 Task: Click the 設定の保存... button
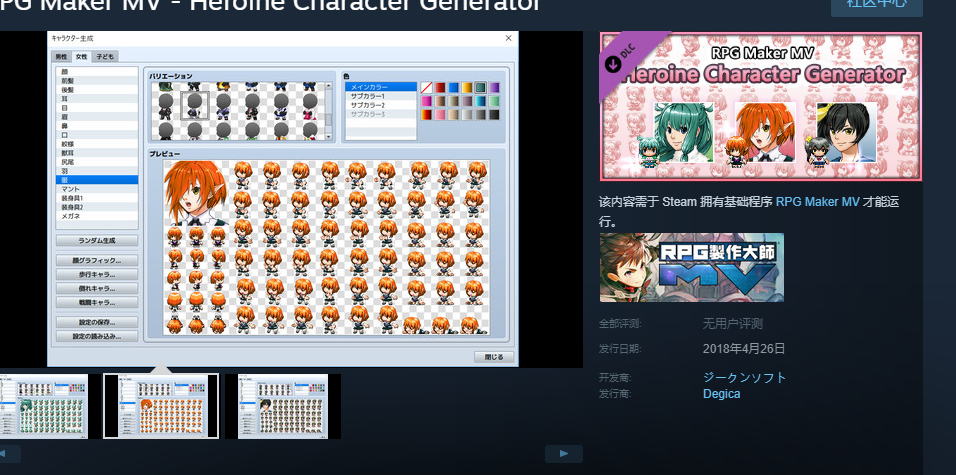pos(97,322)
